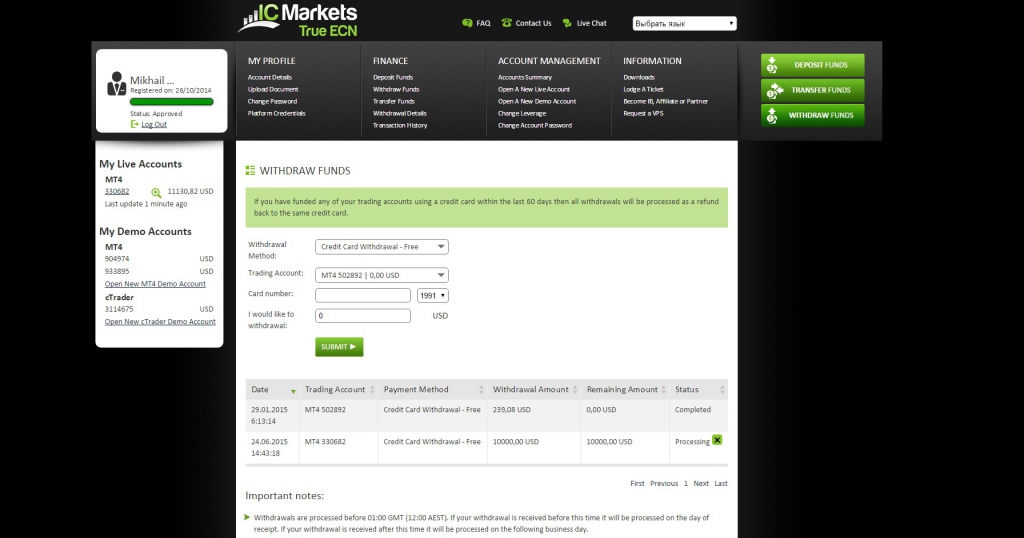Click the FAQ speech bubble icon
Screen dimensions: 1024x538
[467, 23]
